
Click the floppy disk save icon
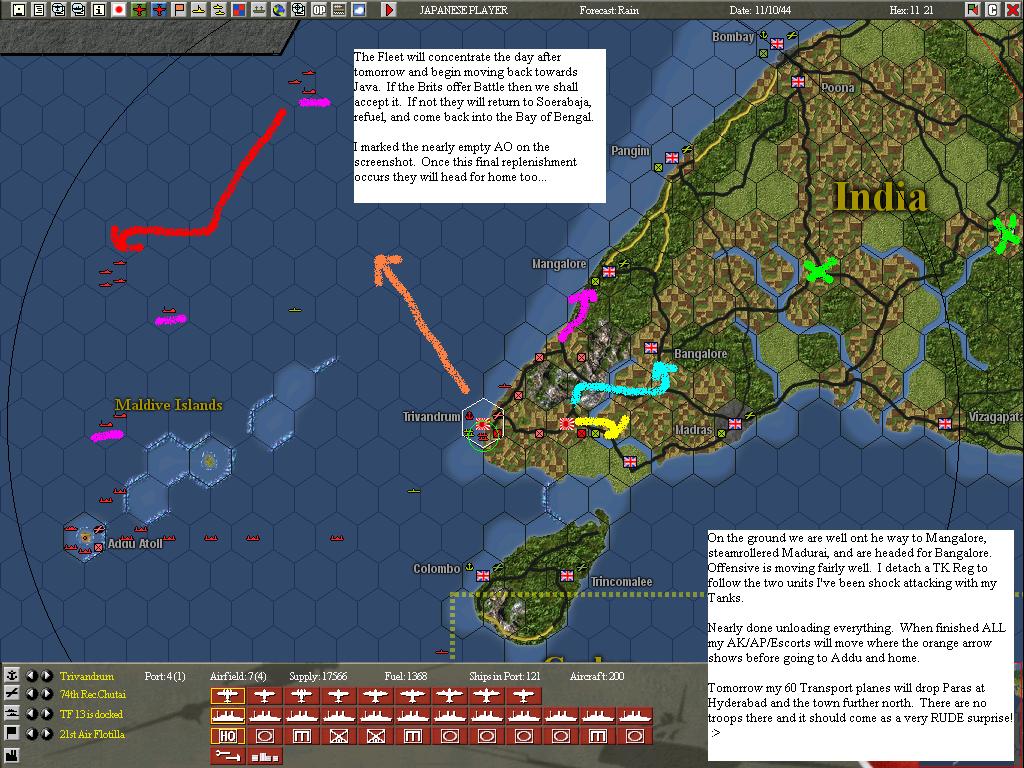pos(19,10)
